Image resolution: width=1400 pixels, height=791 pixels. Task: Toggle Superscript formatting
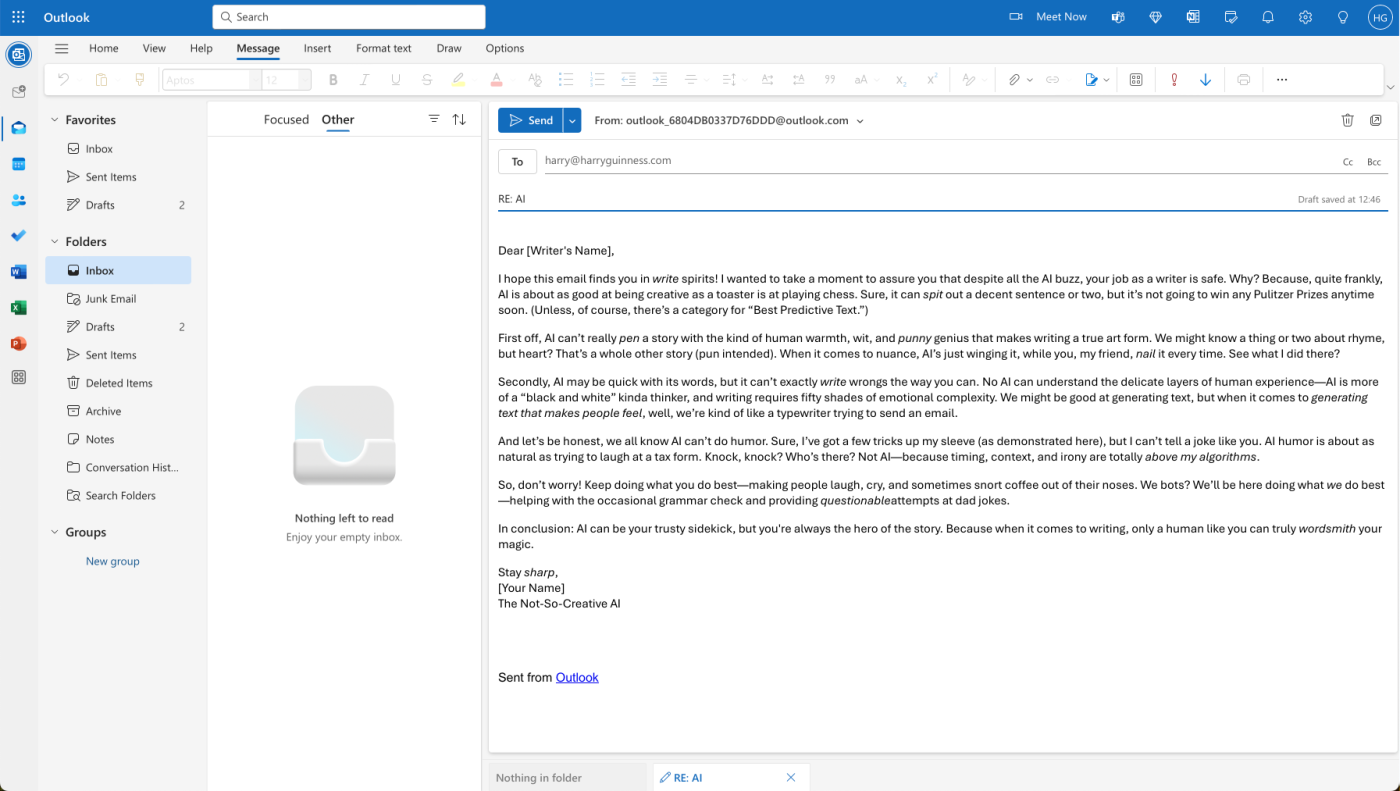coord(932,80)
